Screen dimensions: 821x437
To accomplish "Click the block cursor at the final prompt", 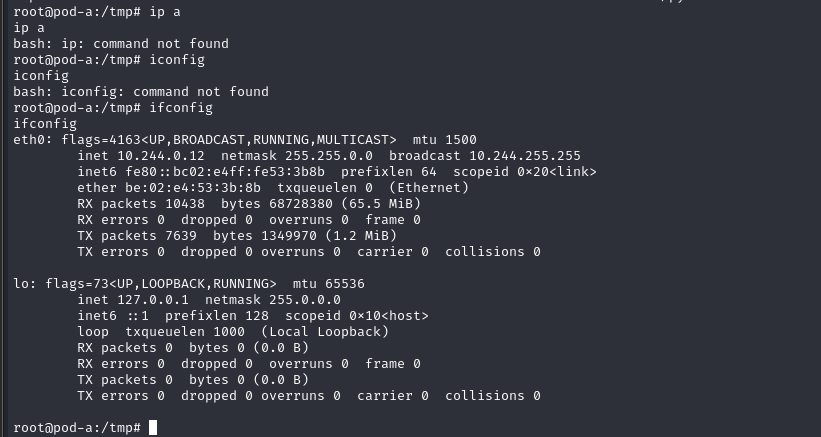I will (x=153, y=428).
